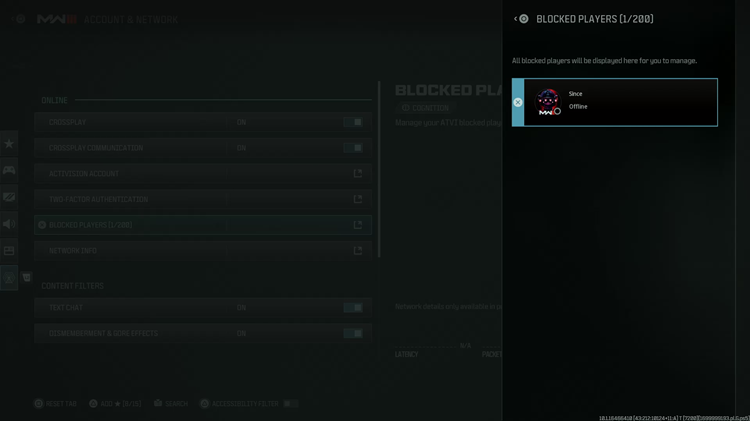Open the Controller settings sidebar tab

tap(9, 170)
